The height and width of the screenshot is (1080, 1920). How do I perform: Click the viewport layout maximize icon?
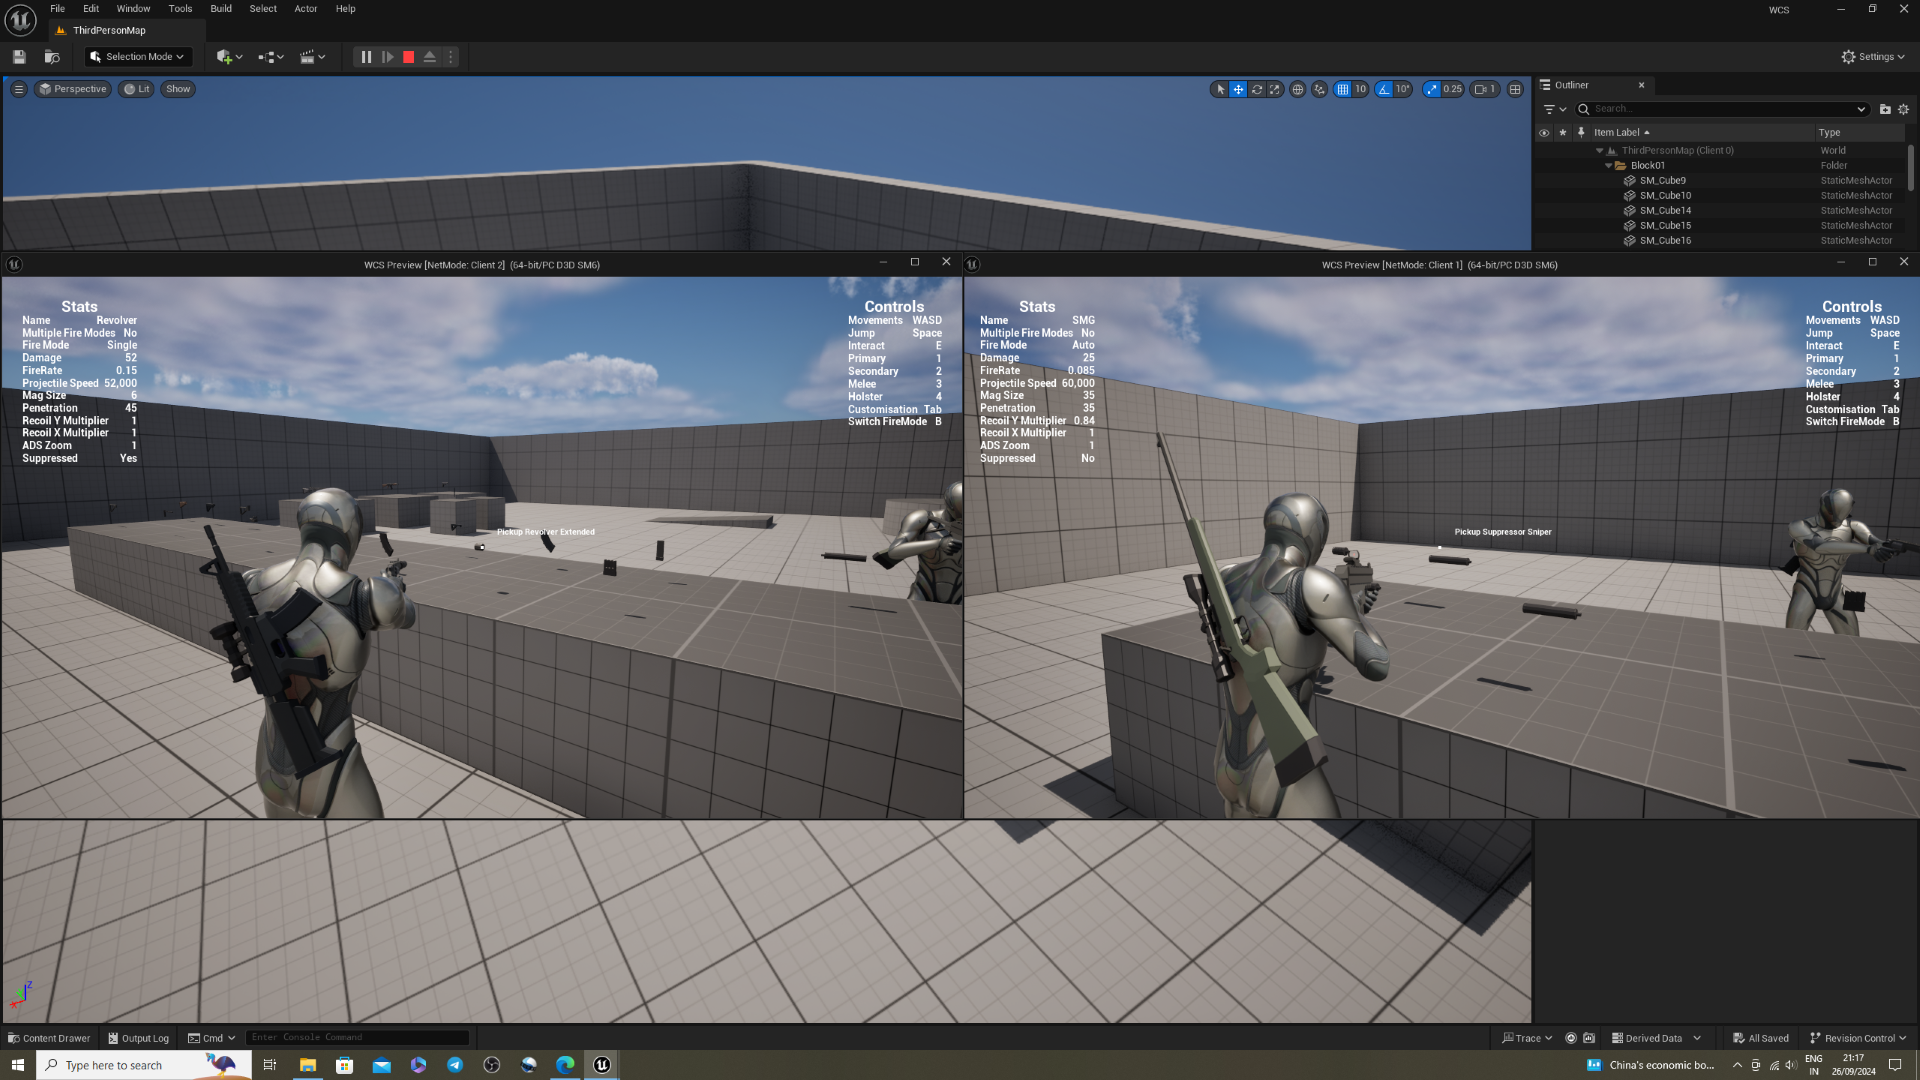click(x=1516, y=89)
